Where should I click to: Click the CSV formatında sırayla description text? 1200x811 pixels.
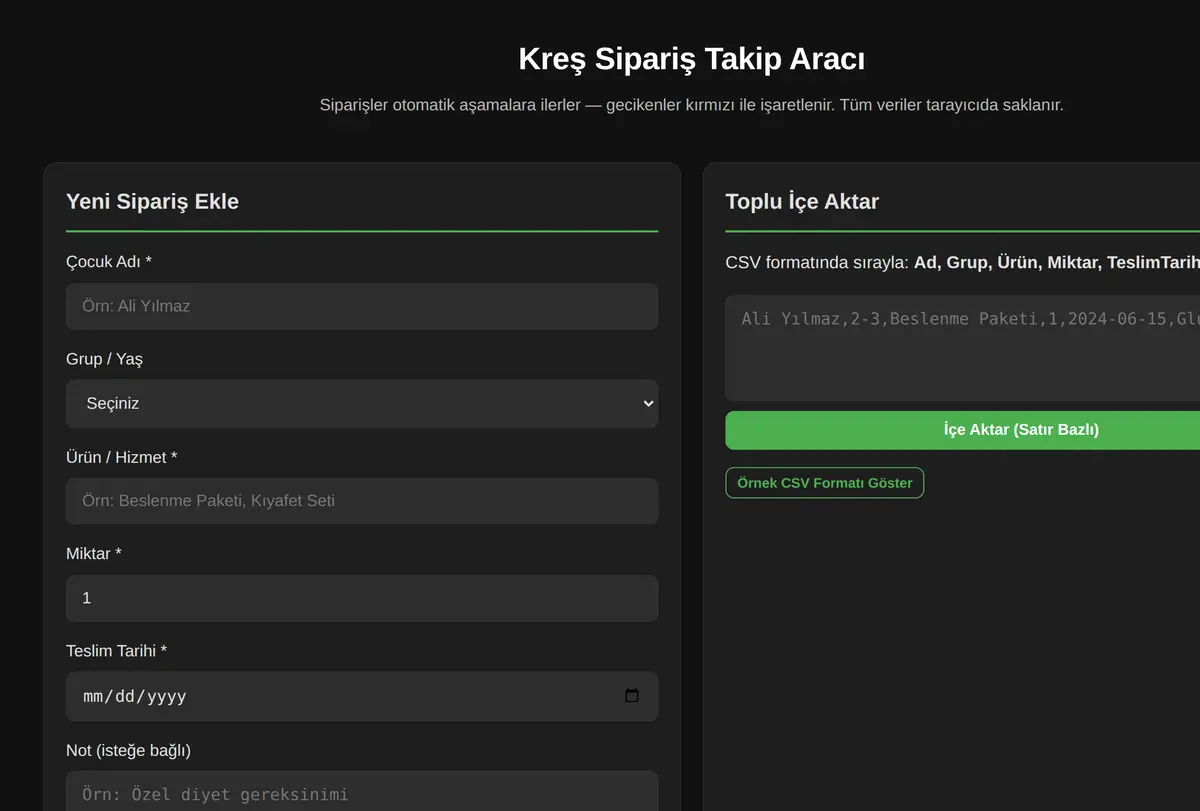tap(962, 263)
